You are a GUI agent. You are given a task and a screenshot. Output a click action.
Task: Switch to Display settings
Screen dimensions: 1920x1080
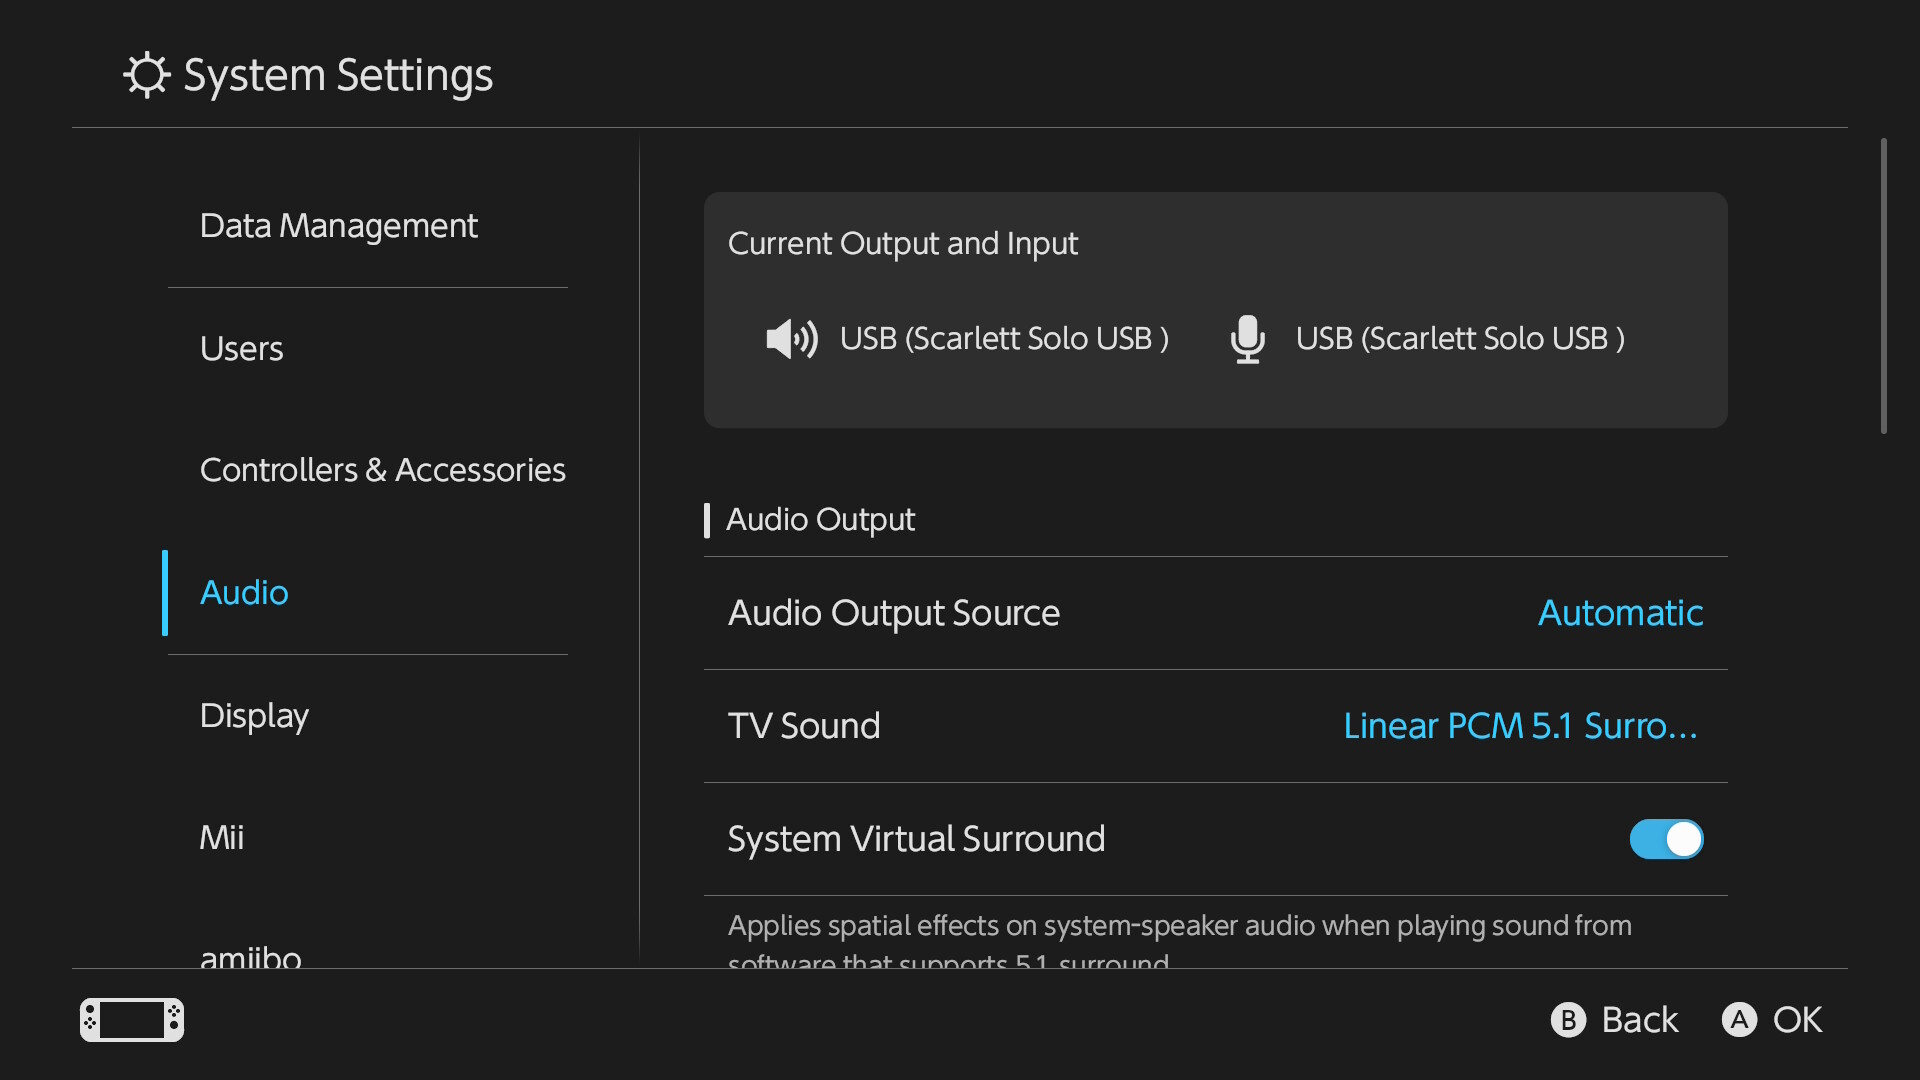254,716
